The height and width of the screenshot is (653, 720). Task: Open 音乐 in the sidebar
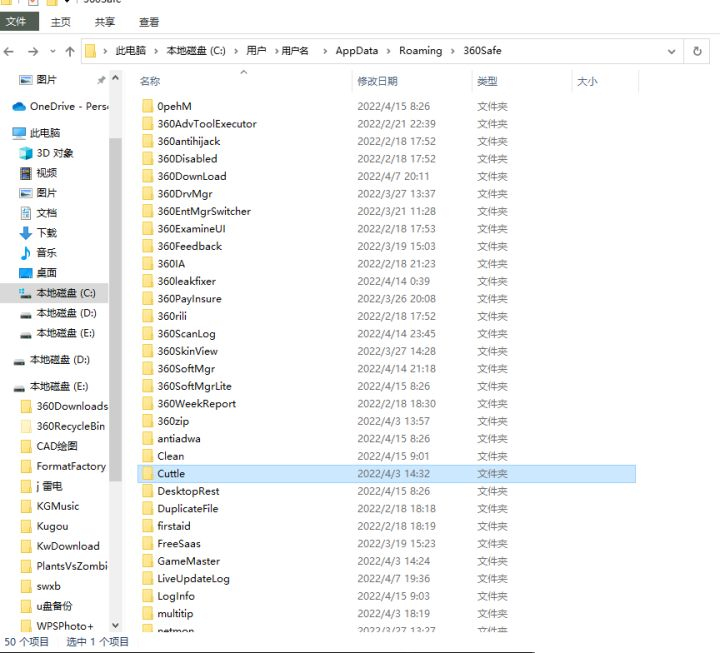[38, 253]
